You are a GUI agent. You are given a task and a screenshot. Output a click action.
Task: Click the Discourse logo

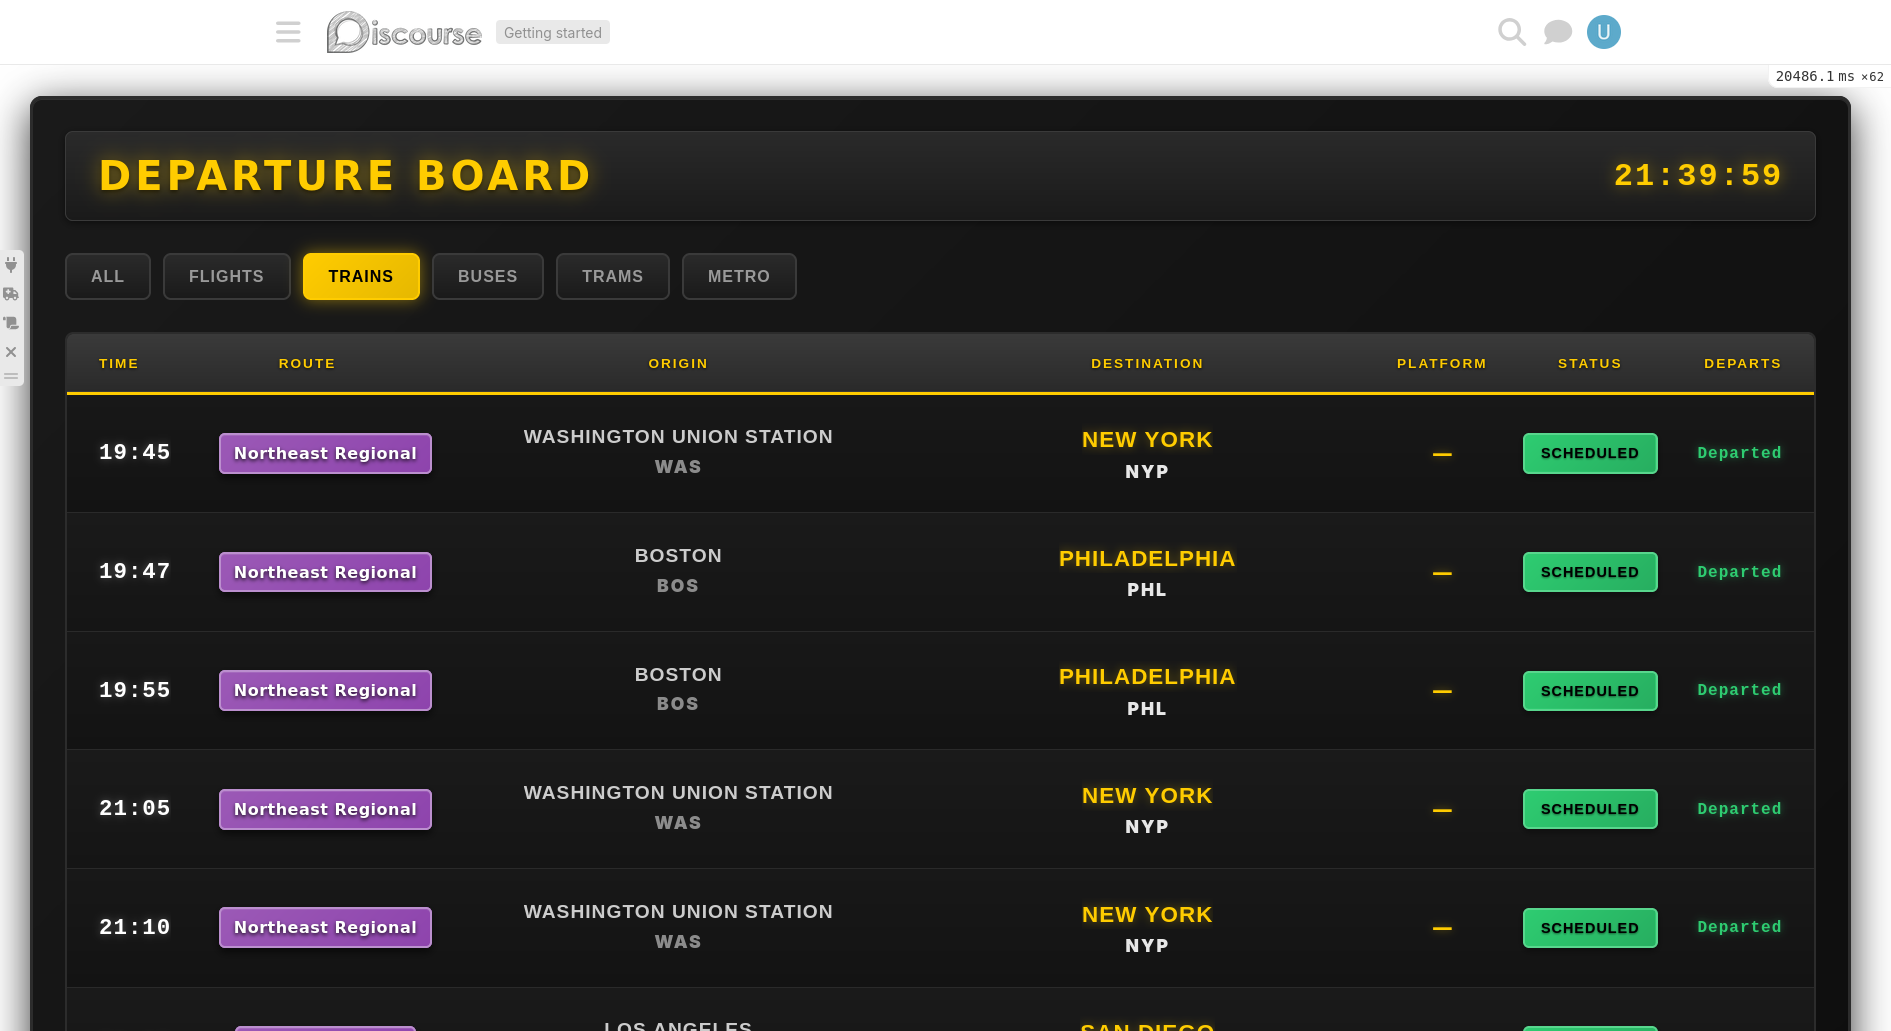(404, 32)
